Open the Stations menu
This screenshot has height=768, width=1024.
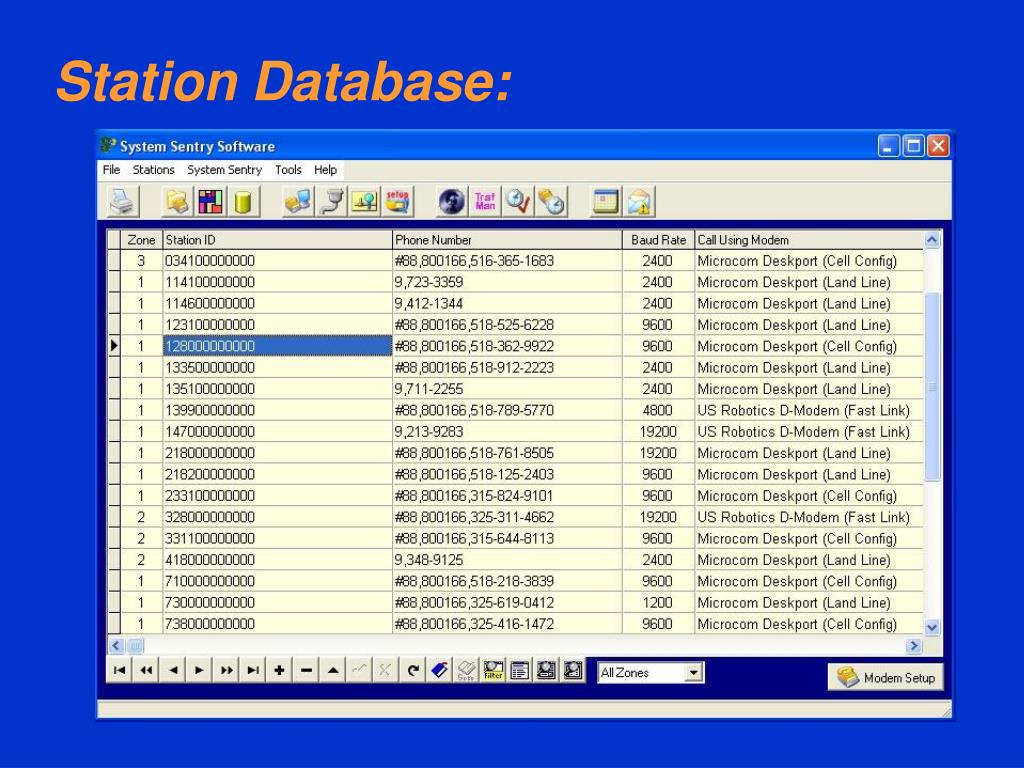[153, 170]
